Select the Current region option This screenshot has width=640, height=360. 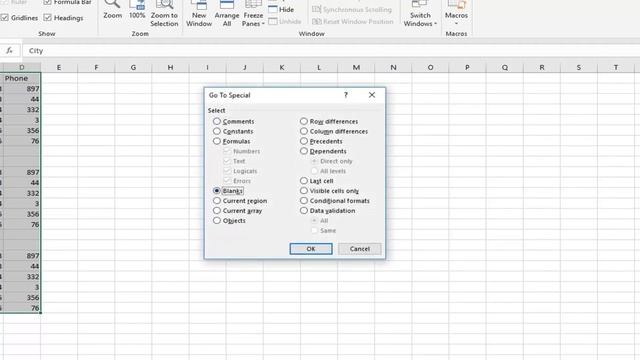pos(217,201)
